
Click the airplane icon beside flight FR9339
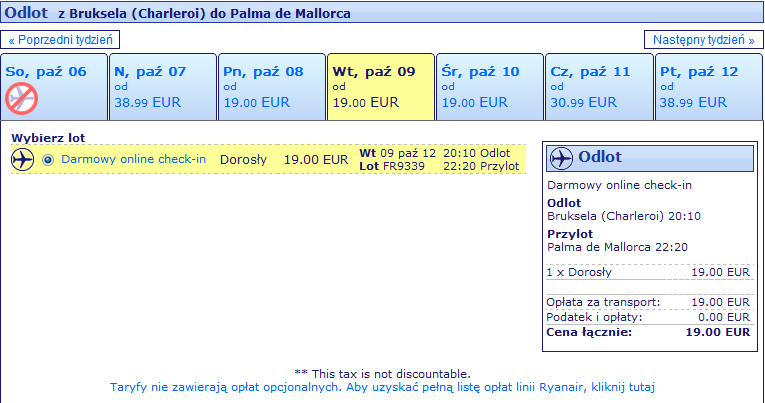[x=22, y=160]
